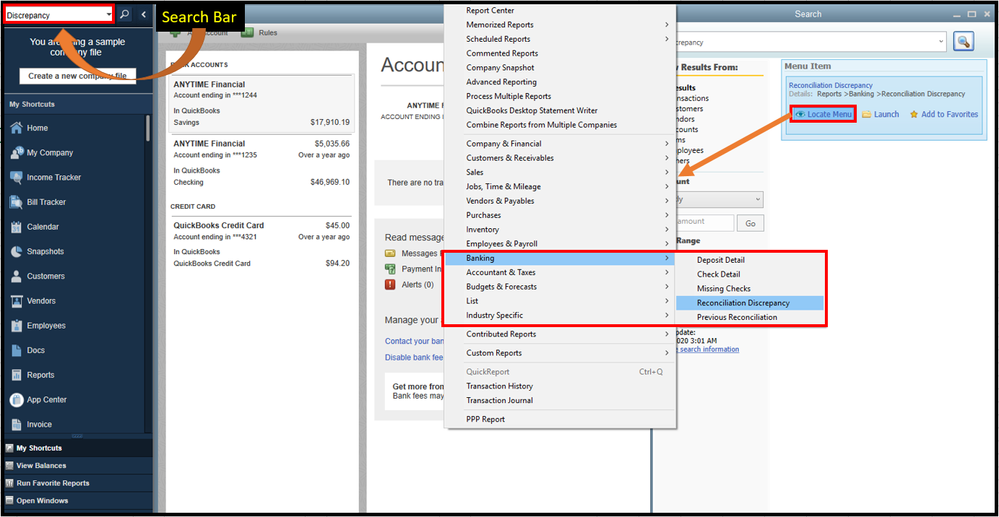
Task: Click the Rules icon in Bank Feeds toolbar
Action: pos(248,33)
